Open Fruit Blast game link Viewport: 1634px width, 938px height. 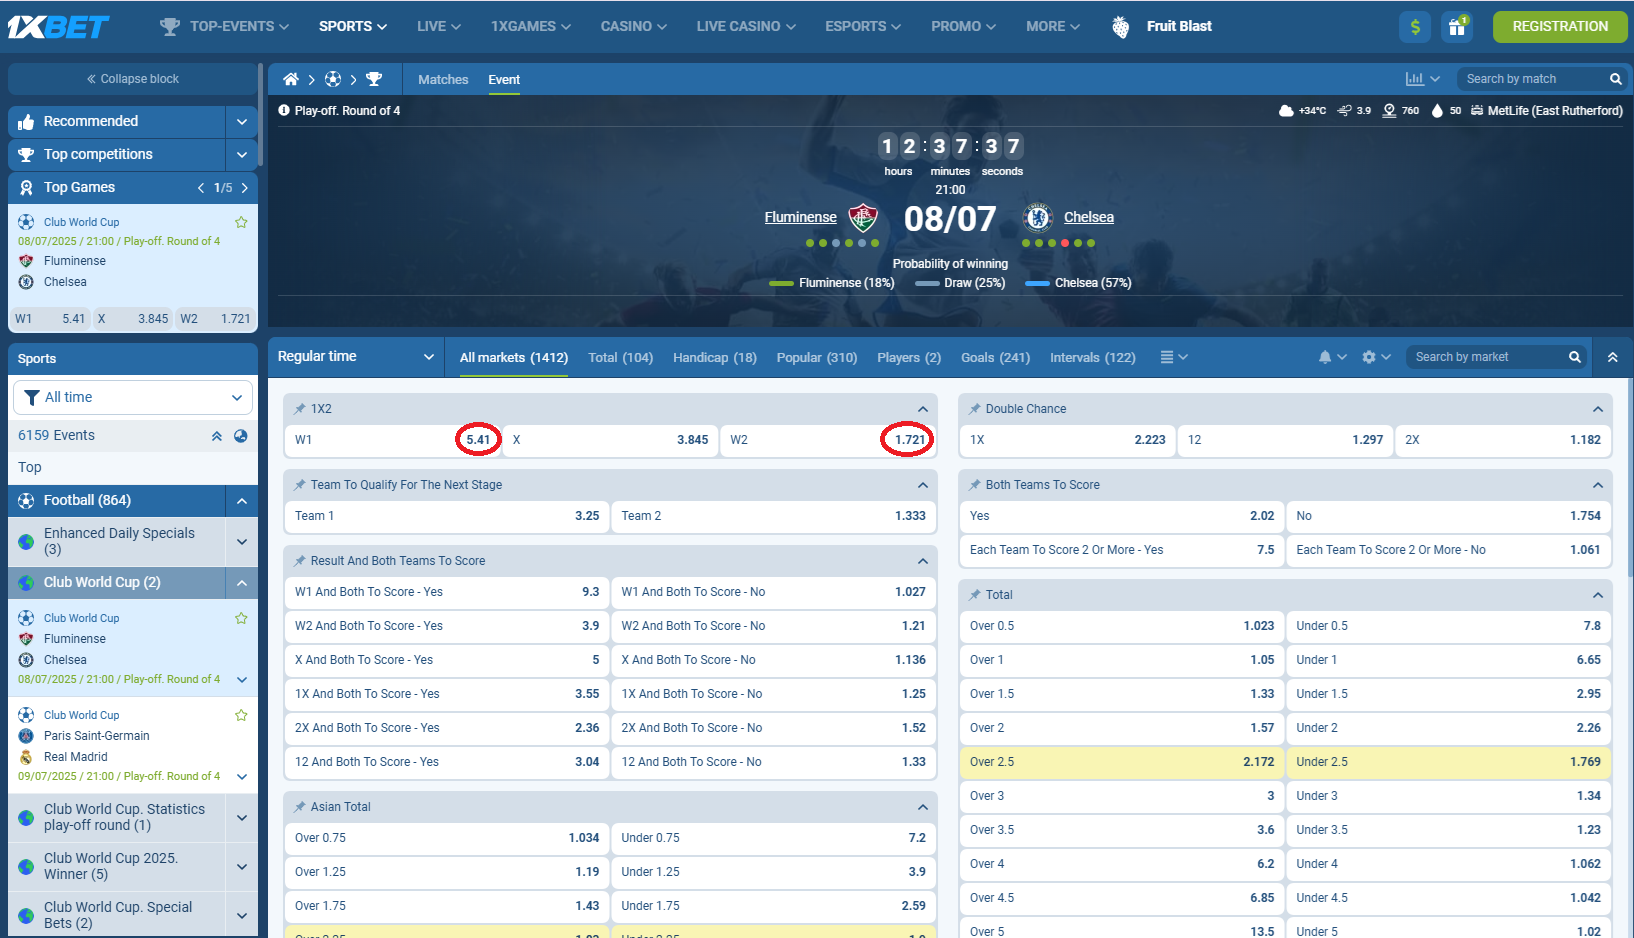pos(1179,27)
